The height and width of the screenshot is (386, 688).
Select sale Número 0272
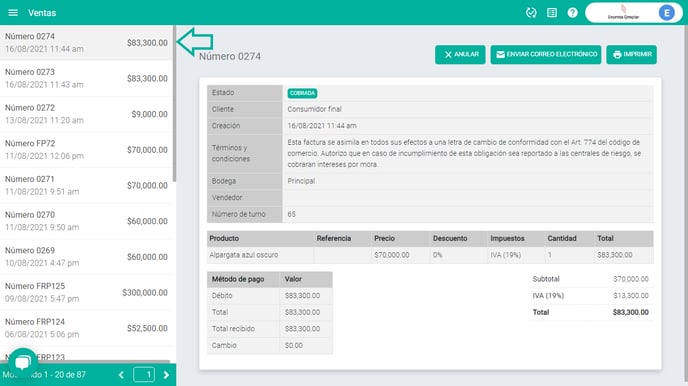tap(86, 114)
